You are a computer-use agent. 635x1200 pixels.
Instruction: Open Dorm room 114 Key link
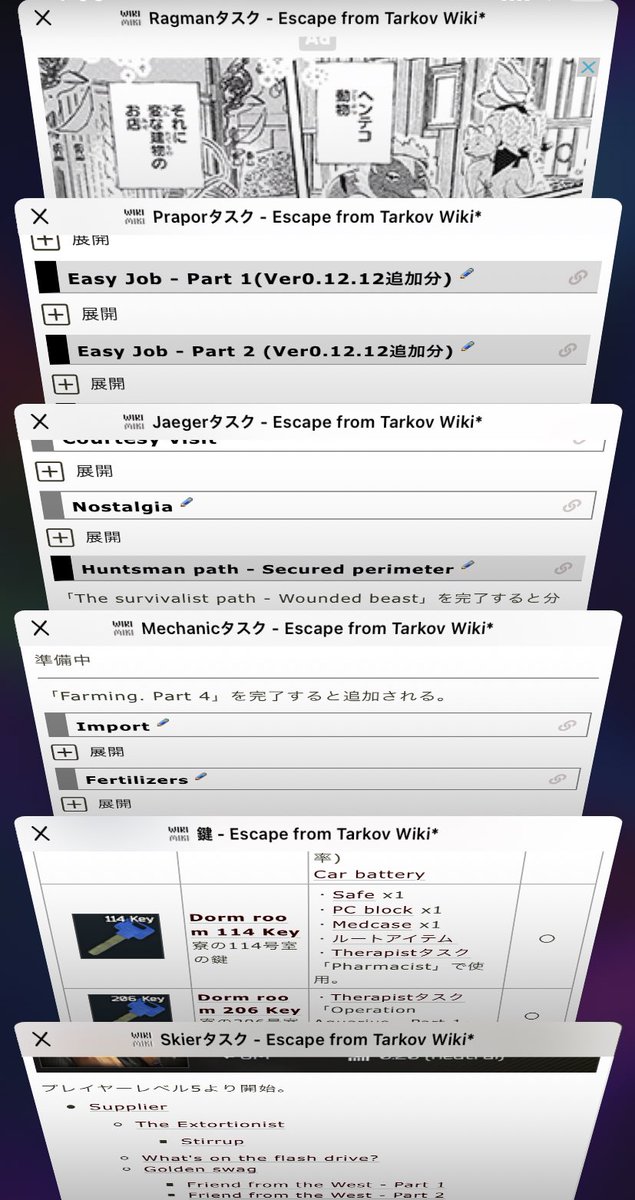coord(245,924)
